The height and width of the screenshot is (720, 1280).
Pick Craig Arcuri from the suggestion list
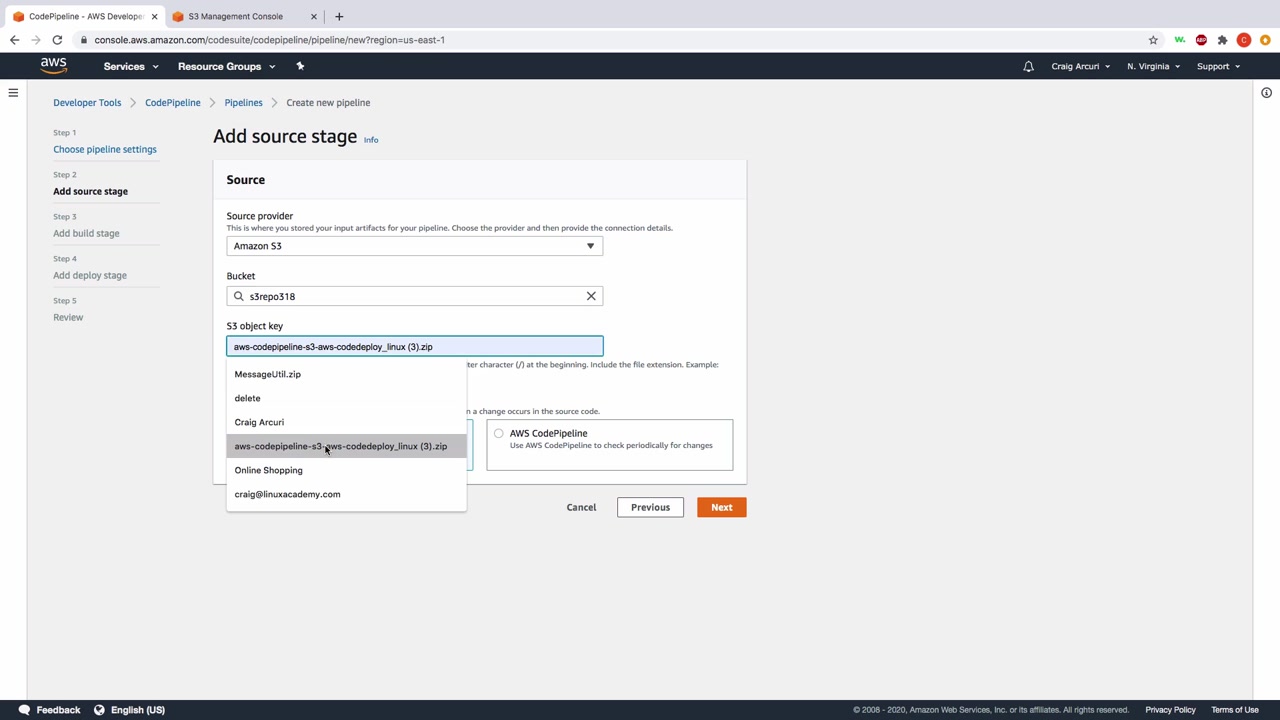pyautogui.click(x=346, y=422)
